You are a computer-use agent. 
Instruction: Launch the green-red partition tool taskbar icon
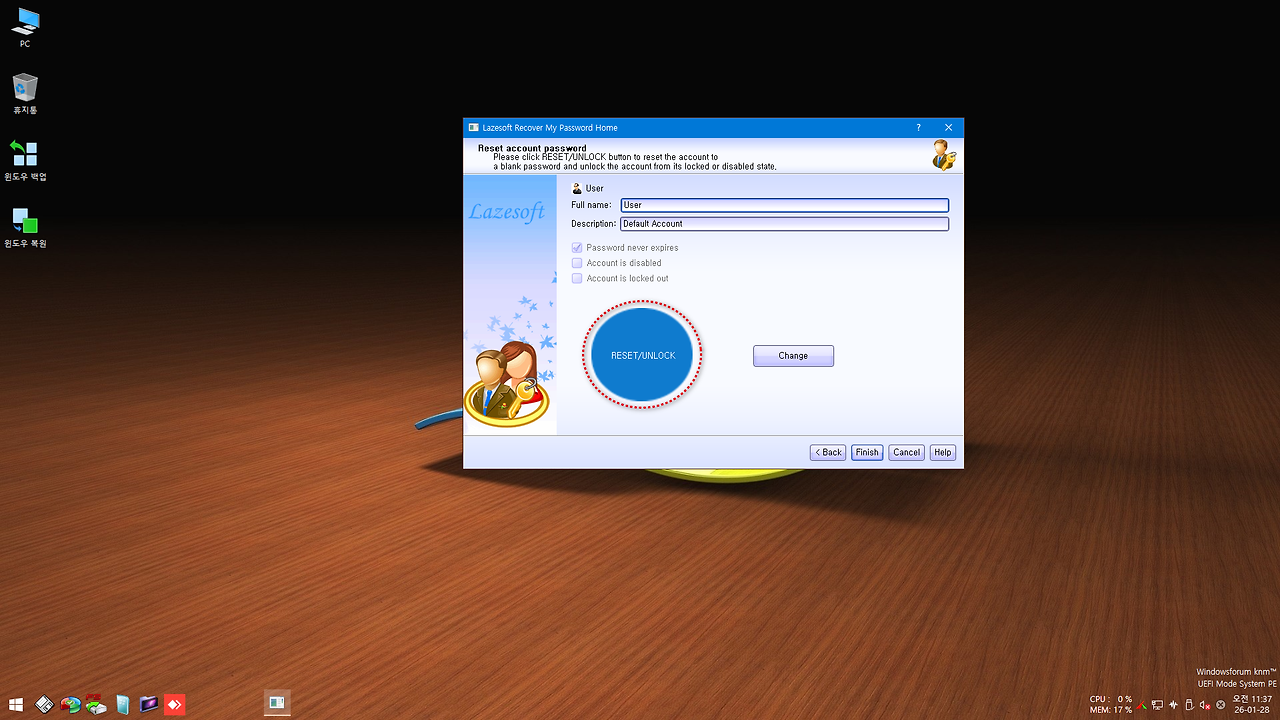70,704
